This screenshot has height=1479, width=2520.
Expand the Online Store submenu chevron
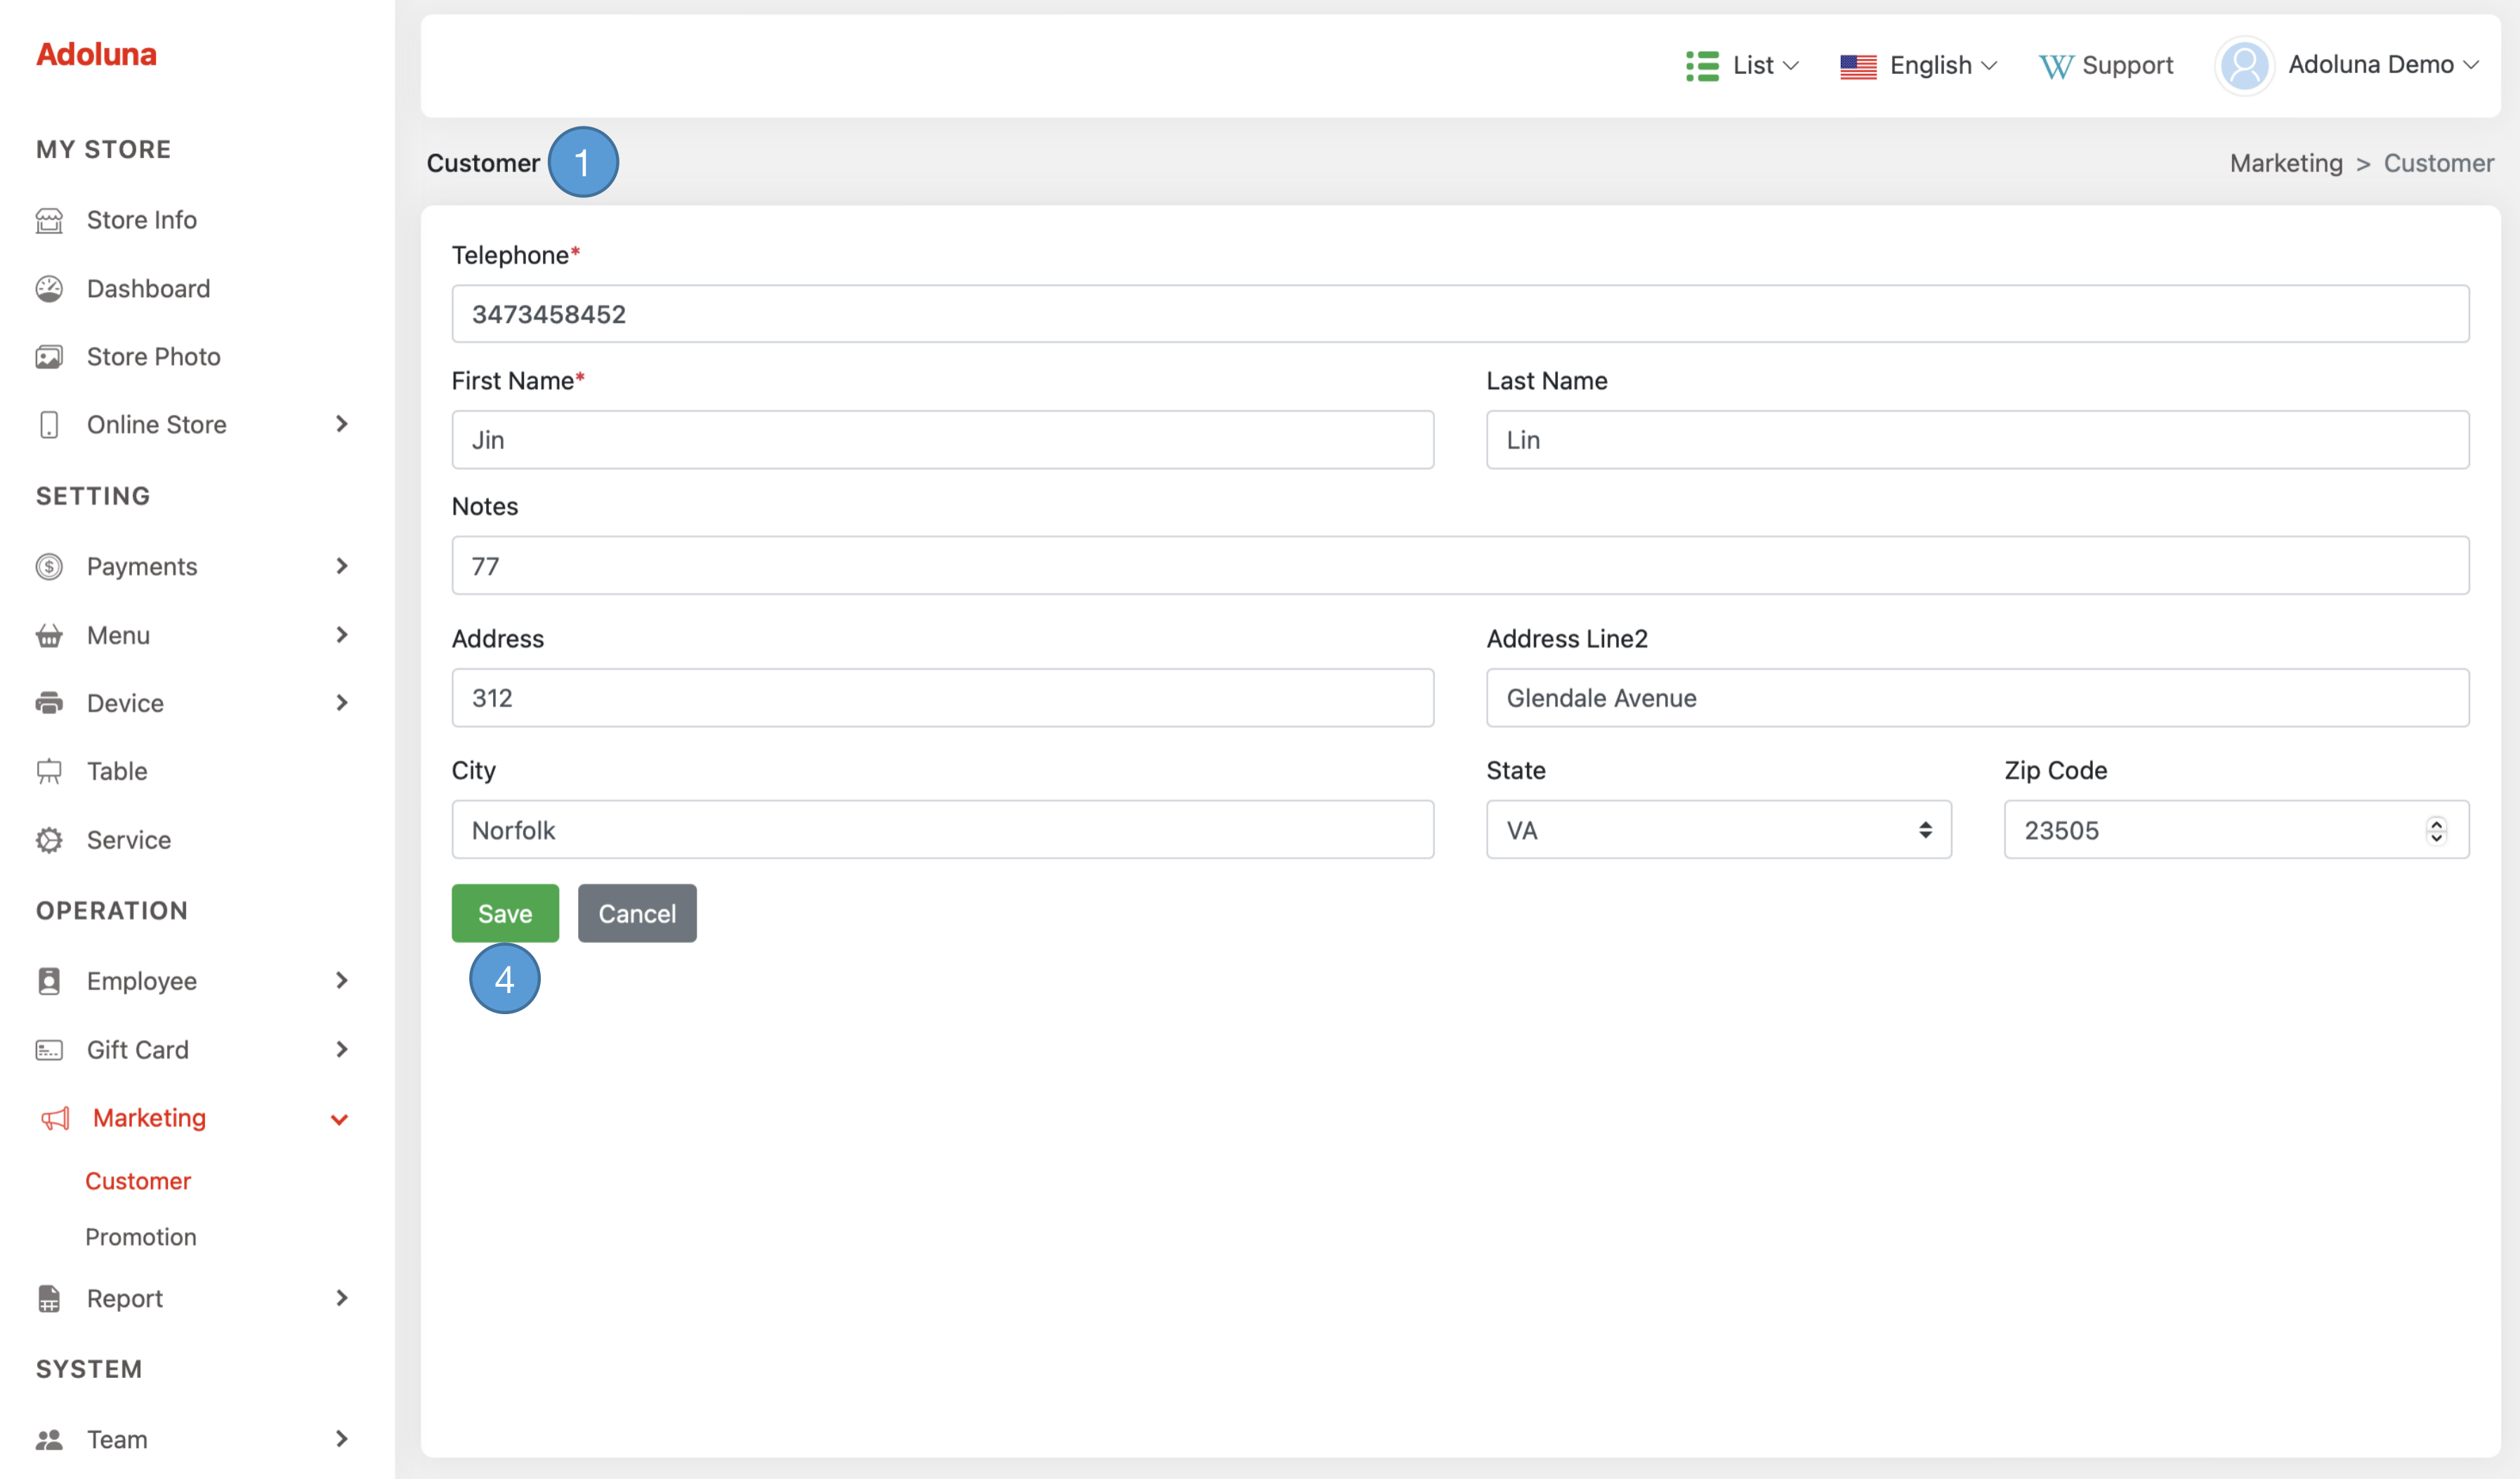[x=342, y=424]
